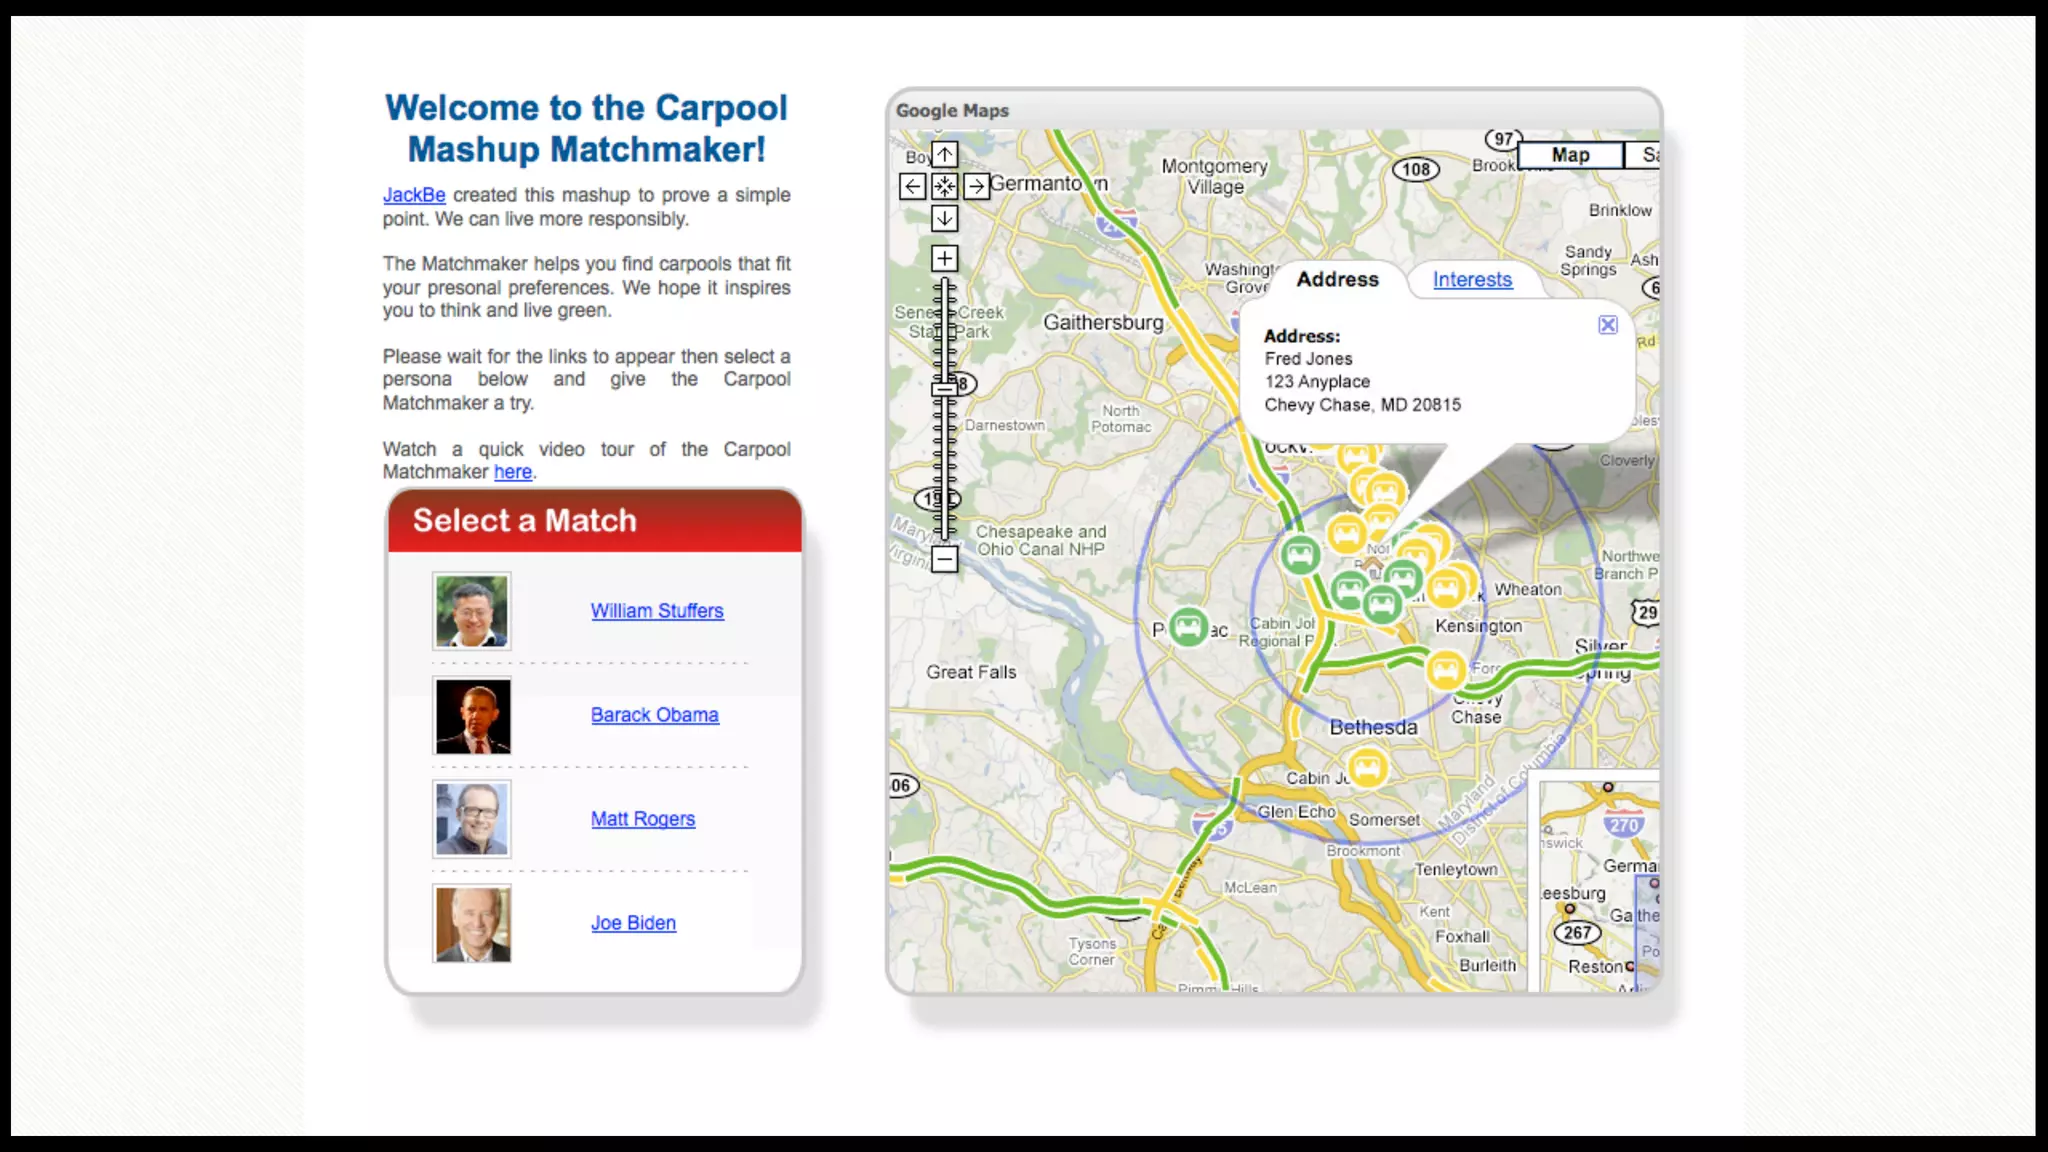Click Joe Biden photo thumbnail
The height and width of the screenshot is (1152, 2048).
pos(472,923)
